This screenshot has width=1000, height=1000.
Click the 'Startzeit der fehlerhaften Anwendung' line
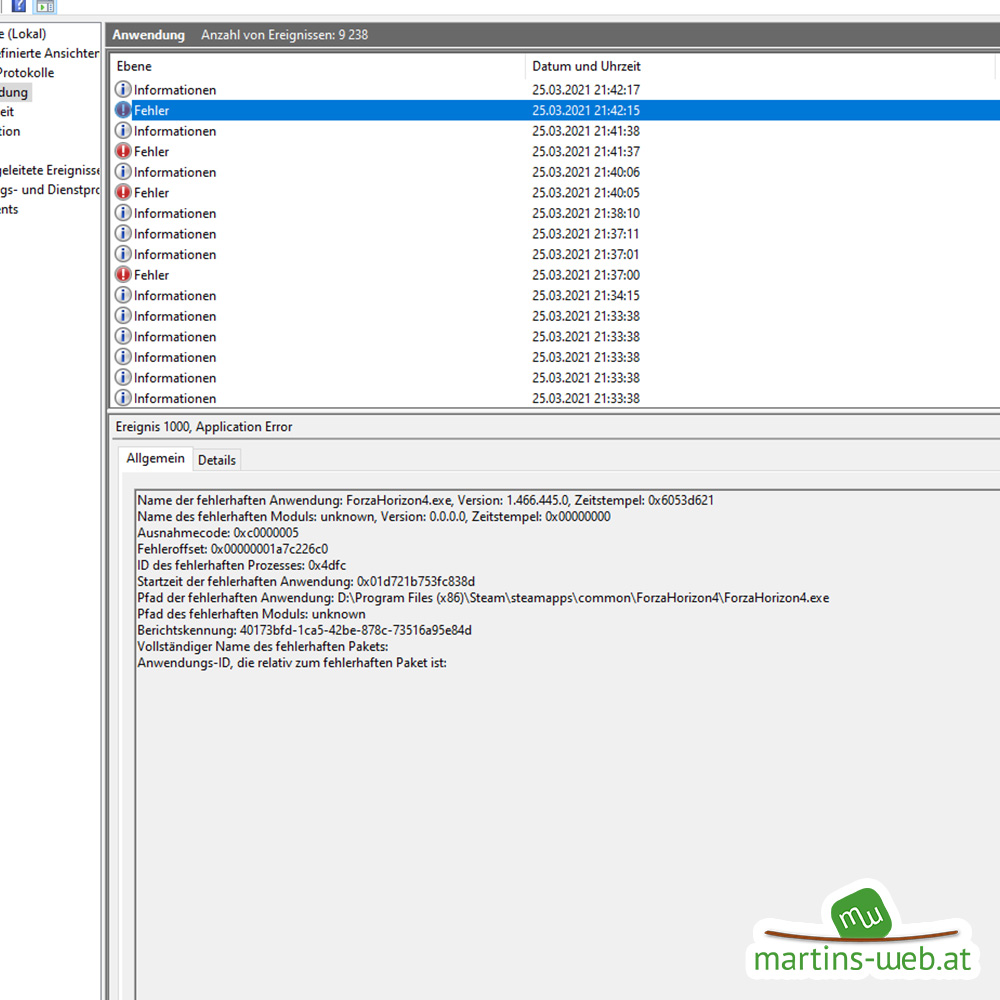point(306,581)
